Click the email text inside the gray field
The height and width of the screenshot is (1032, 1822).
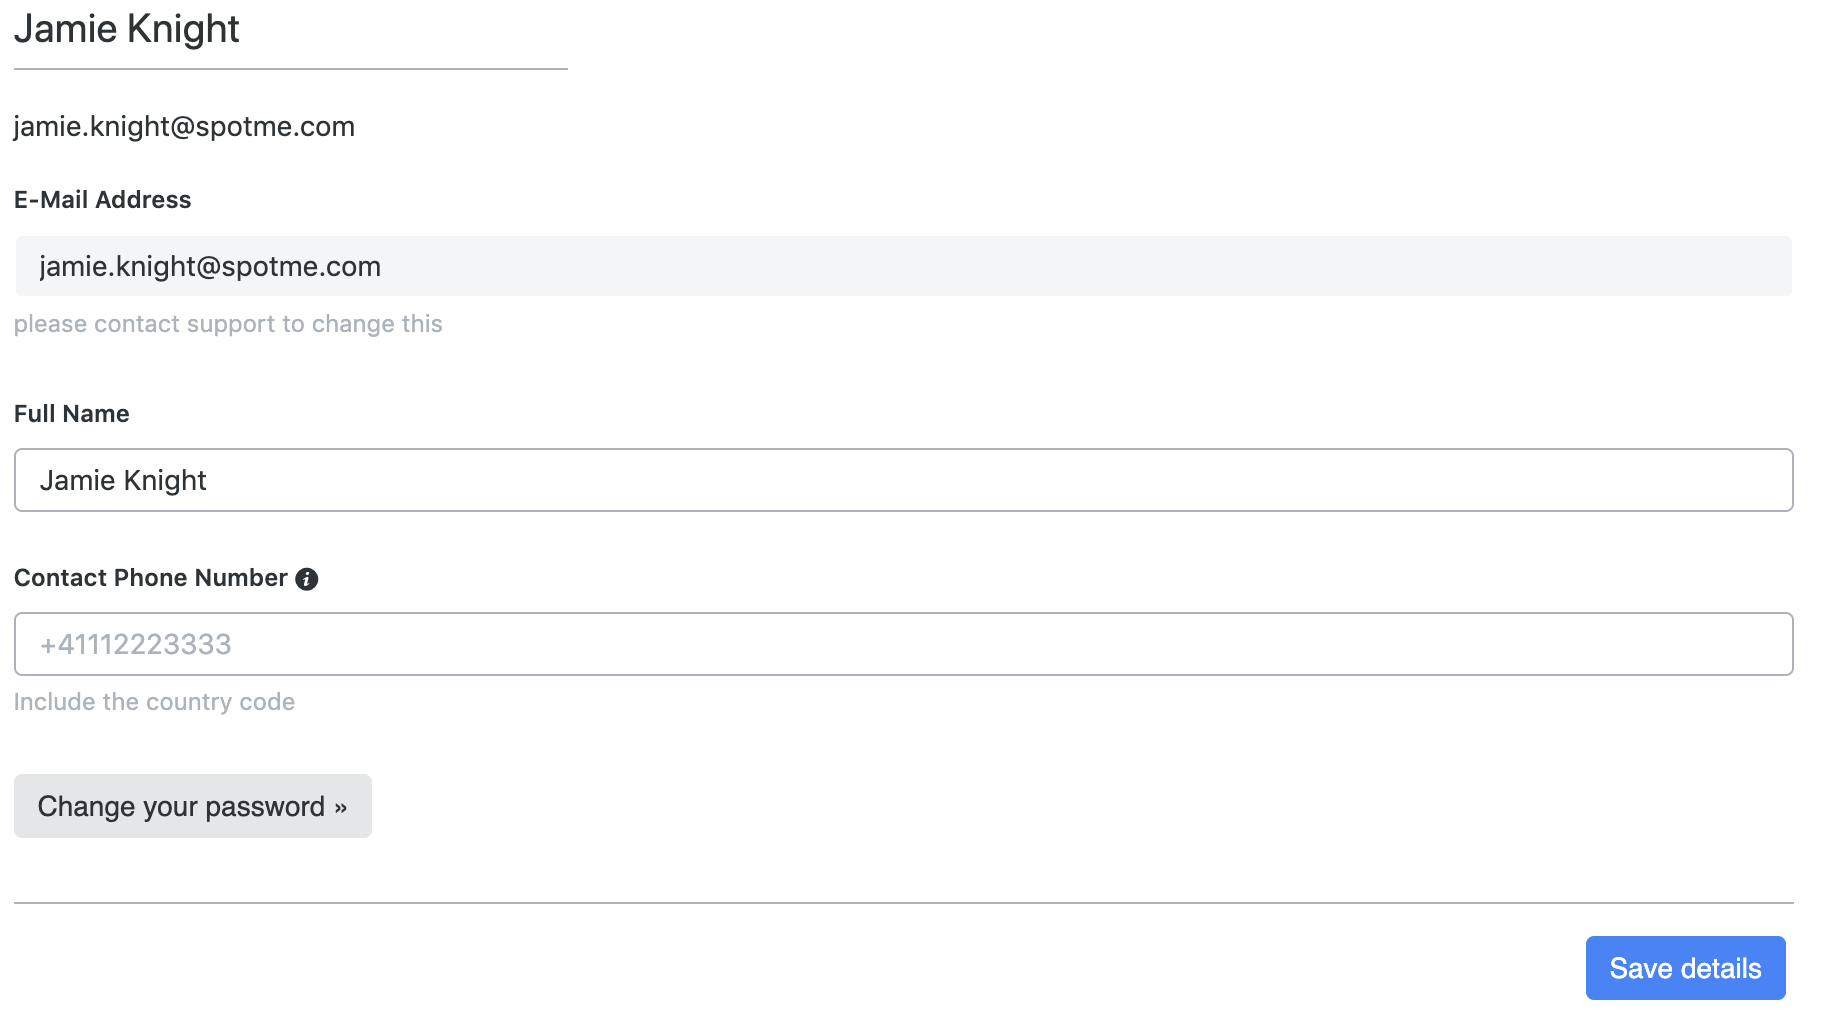click(210, 267)
